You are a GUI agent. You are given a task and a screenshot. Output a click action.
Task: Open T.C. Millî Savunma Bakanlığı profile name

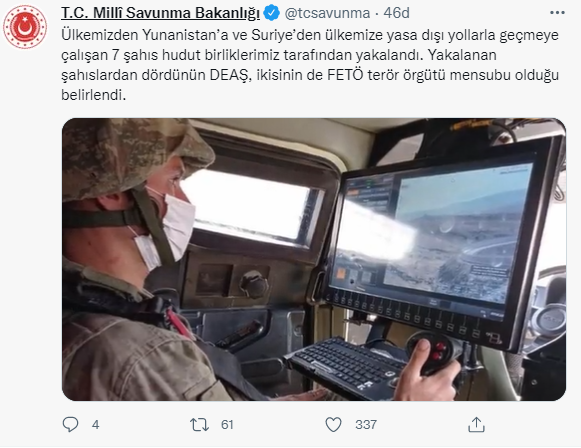(x=160, y=13)
